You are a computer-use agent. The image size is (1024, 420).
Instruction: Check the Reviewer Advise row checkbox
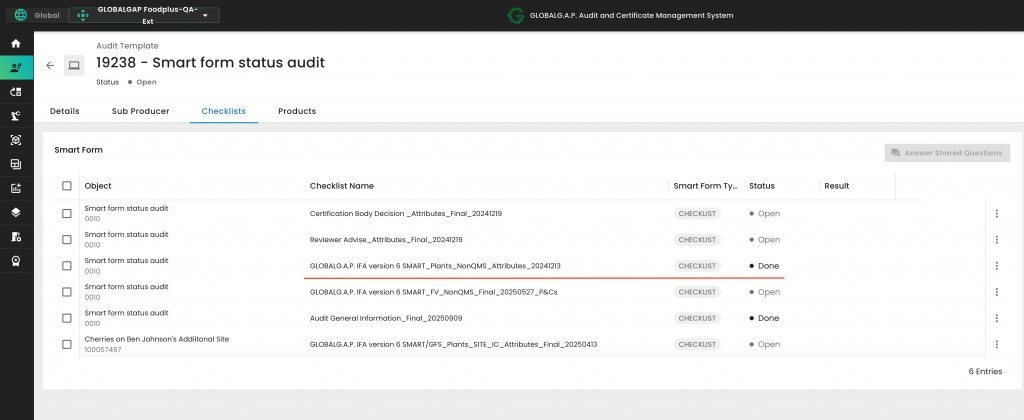[x=67, y=240]
